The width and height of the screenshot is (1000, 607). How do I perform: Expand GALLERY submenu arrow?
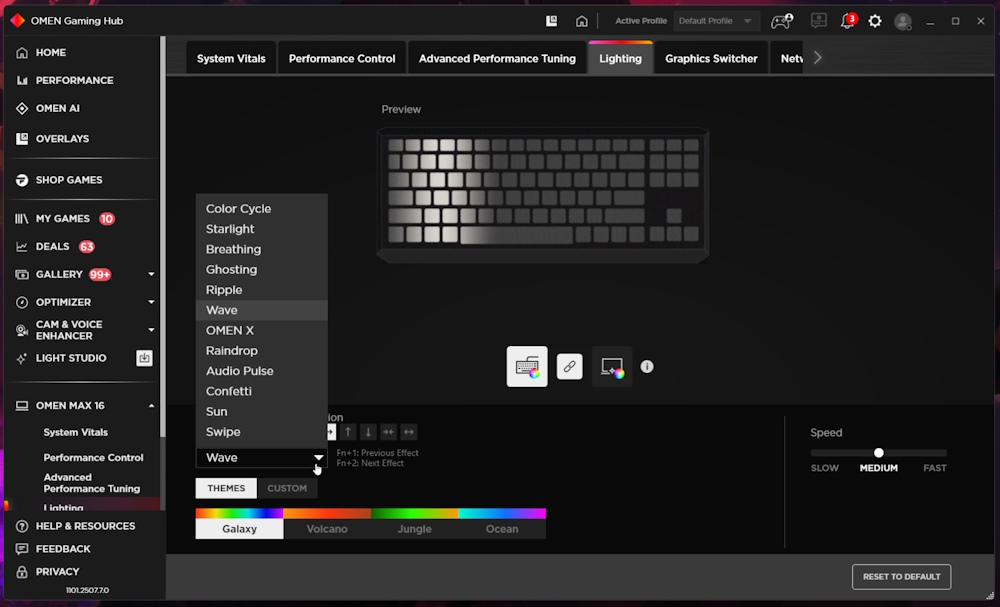point(151,274)
